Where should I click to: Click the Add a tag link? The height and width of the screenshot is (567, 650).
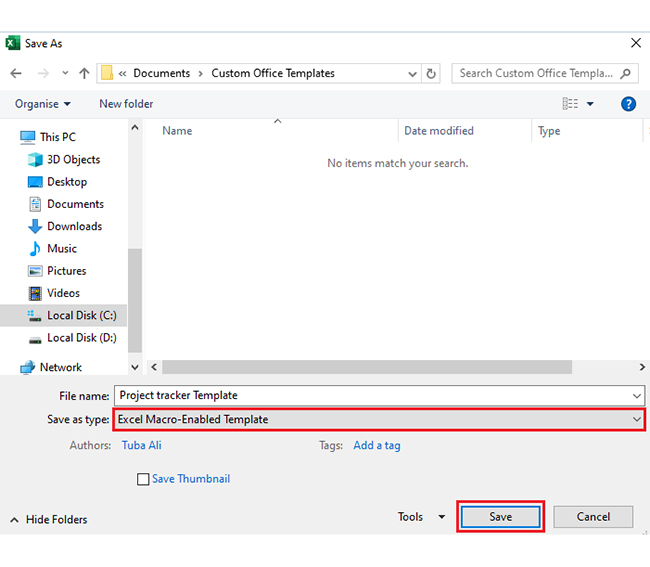[376, 445]
